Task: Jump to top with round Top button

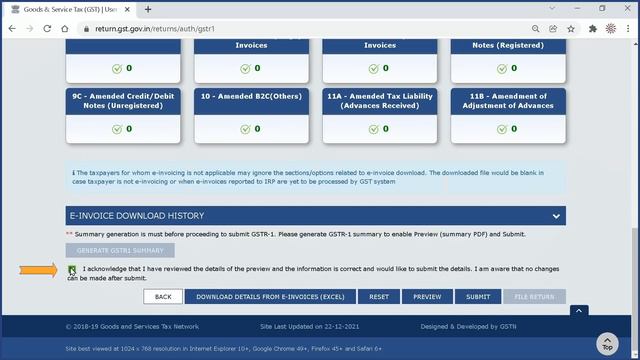Action: 607,344
